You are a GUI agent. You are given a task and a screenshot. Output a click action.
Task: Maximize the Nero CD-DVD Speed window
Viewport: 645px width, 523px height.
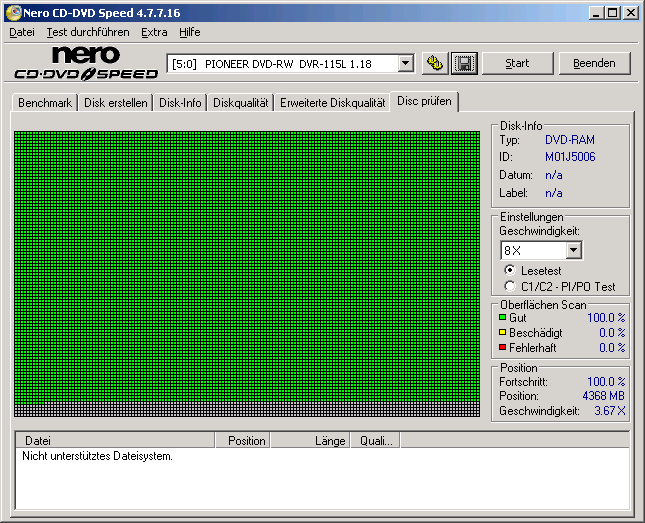[613, 13]
